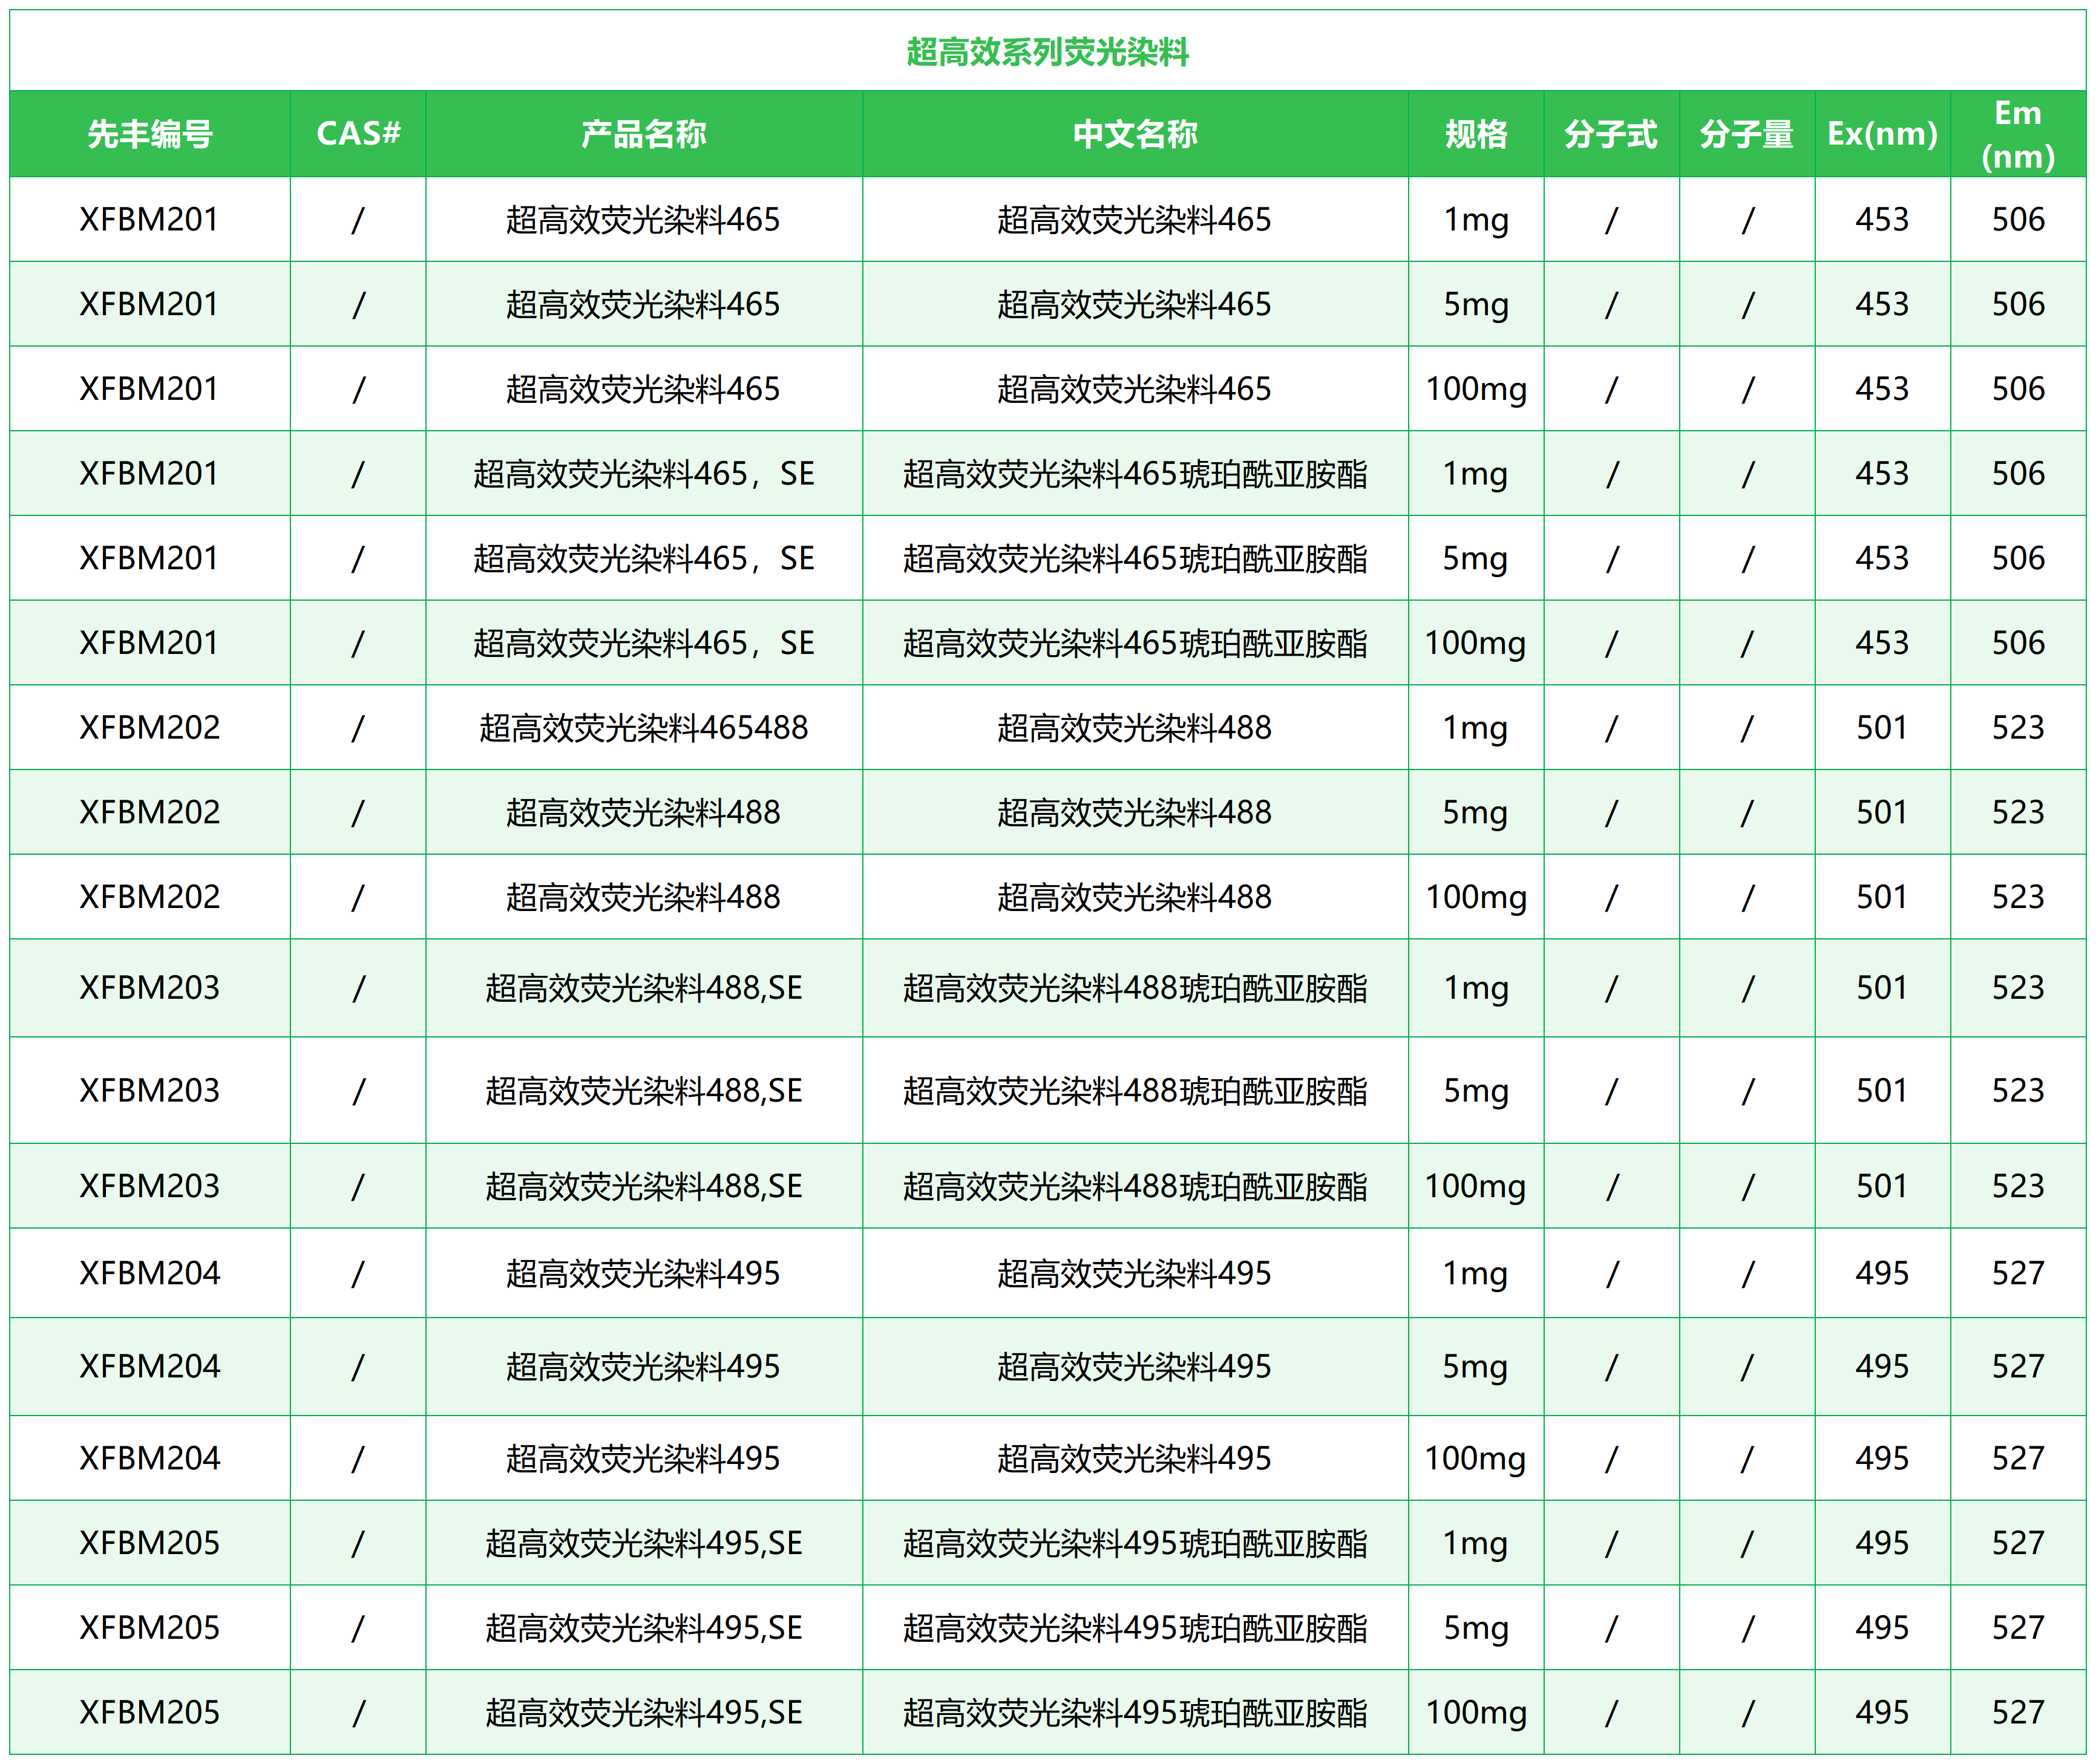
Task: Click 100mg in the XFBM204 row
Action: coord(1475,1458)
